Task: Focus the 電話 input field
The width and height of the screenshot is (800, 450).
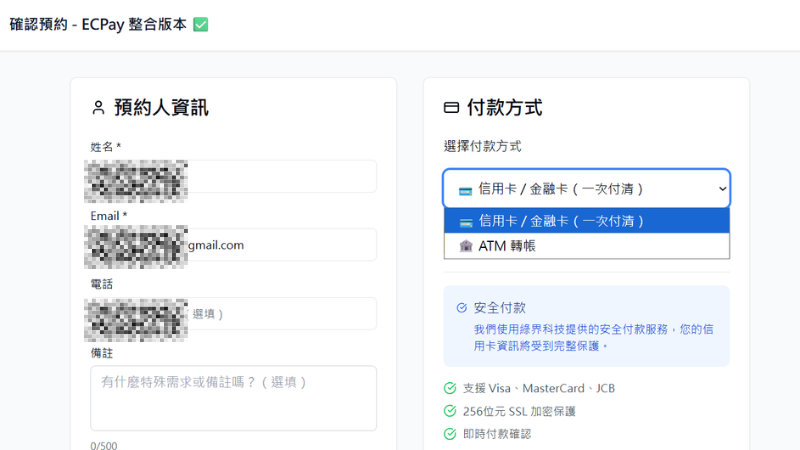Action: click(234, 313)
